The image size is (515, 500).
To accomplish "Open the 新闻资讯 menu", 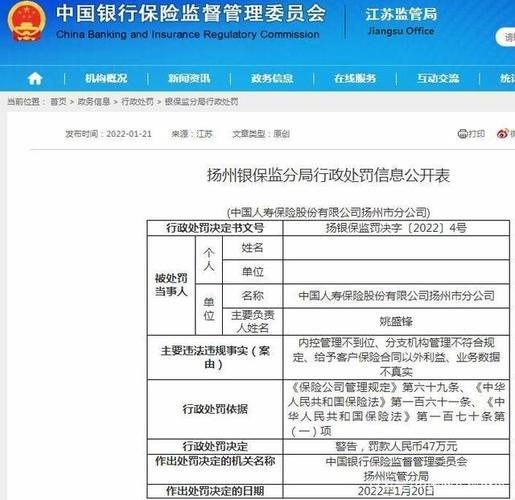I will coord(189,79).
